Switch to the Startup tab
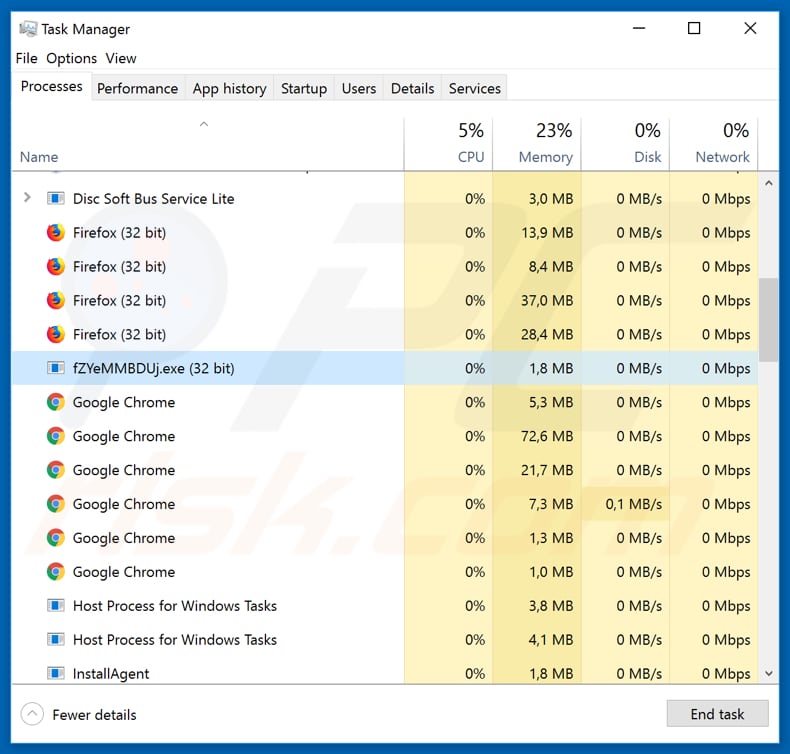This screenshot has width=790, height=754. 304,89
